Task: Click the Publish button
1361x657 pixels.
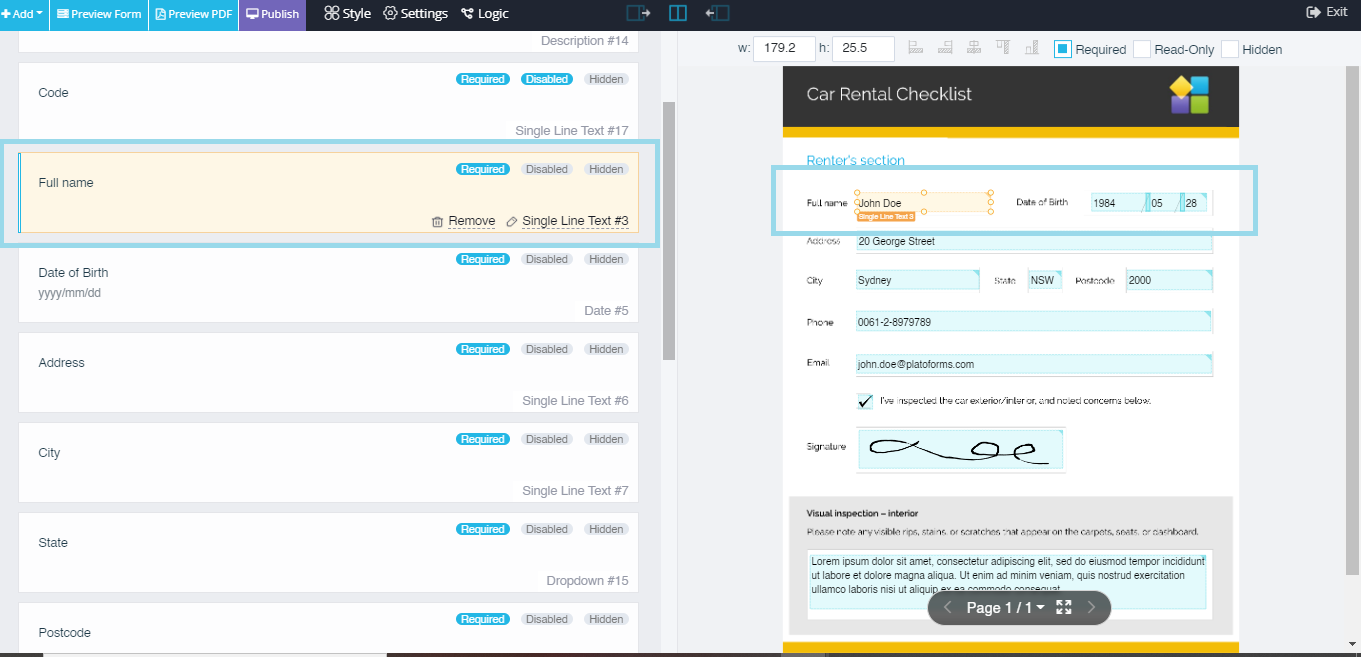Action: (x=272, y=14)
